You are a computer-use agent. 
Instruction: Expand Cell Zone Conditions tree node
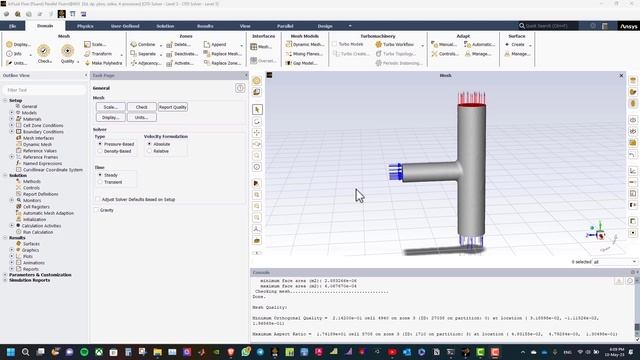[x=12, y=125]
